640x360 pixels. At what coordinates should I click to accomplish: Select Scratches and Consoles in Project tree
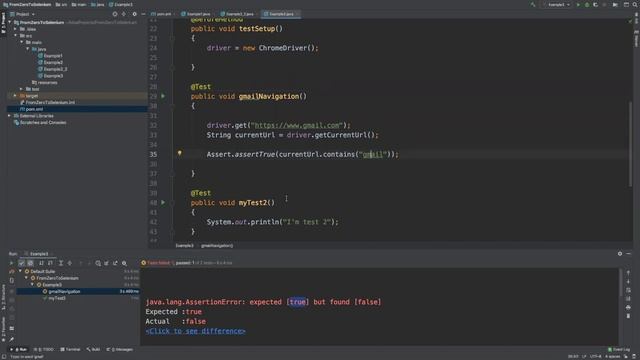(x=40, y=122)
